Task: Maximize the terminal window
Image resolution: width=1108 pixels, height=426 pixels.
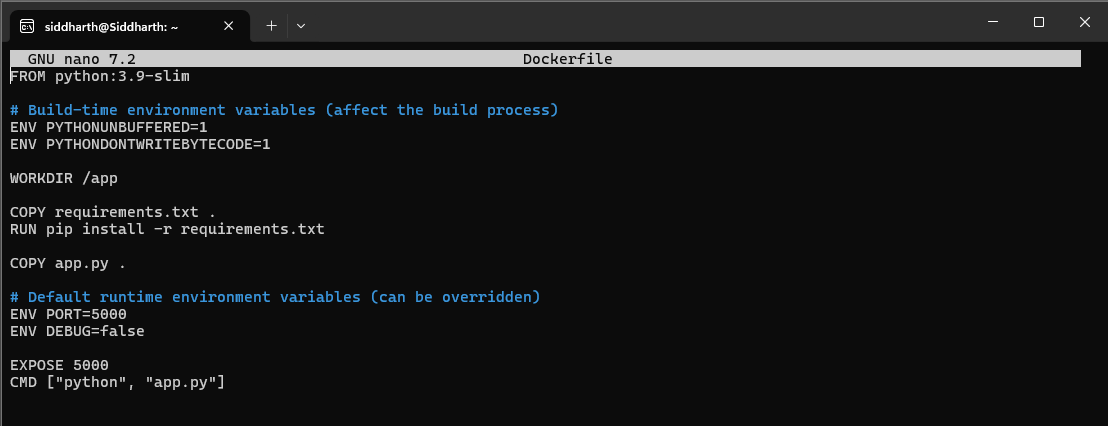Action: 1039,22
